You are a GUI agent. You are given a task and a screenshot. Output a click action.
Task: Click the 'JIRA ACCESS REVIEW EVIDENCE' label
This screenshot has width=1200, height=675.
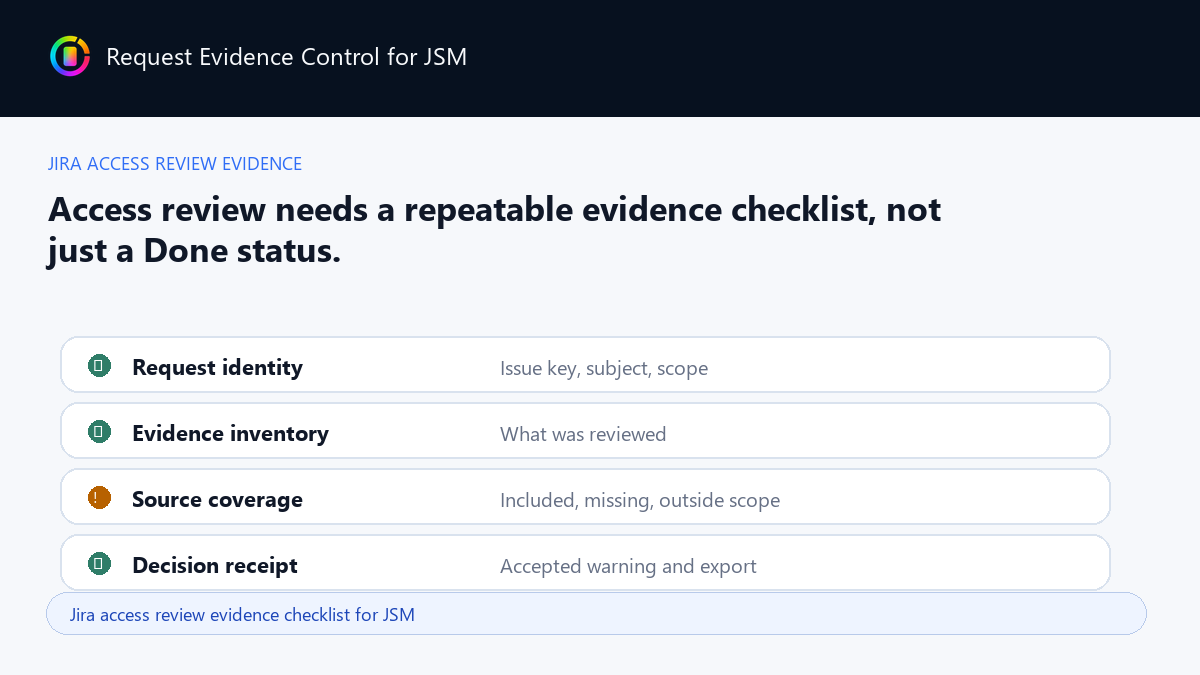175,164
